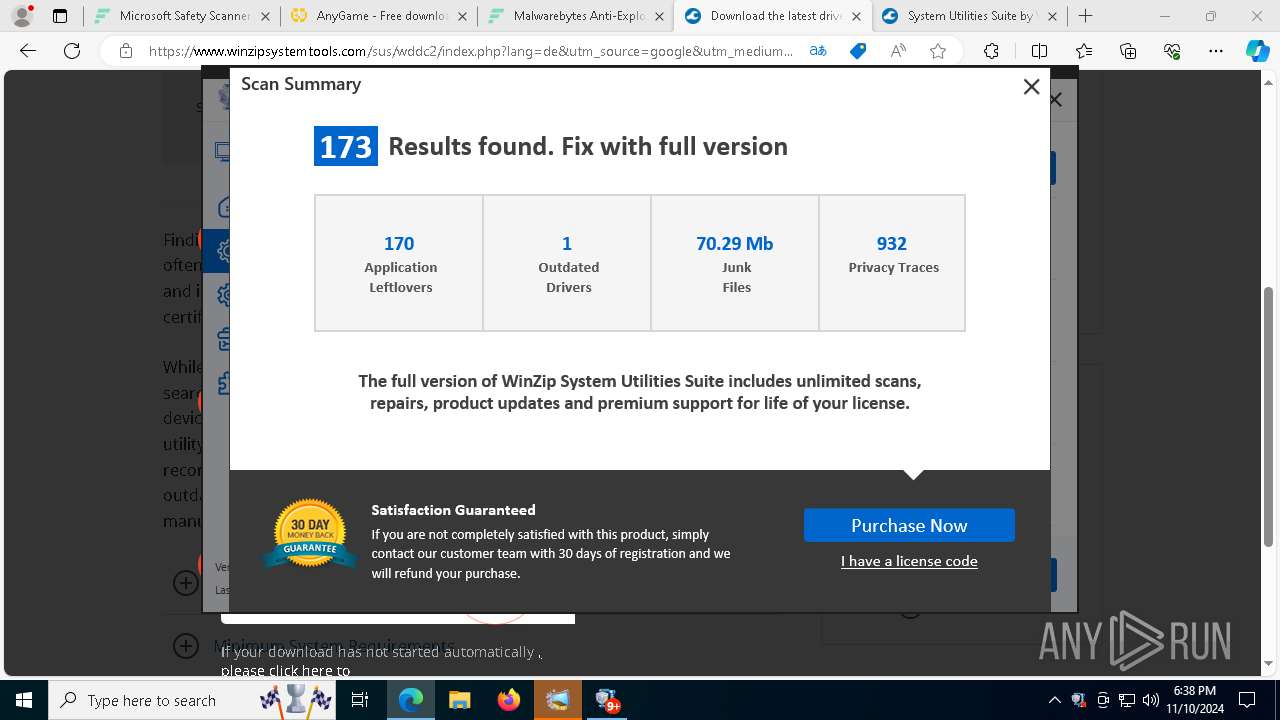Open volume control in system tray

click(1150, 700)
